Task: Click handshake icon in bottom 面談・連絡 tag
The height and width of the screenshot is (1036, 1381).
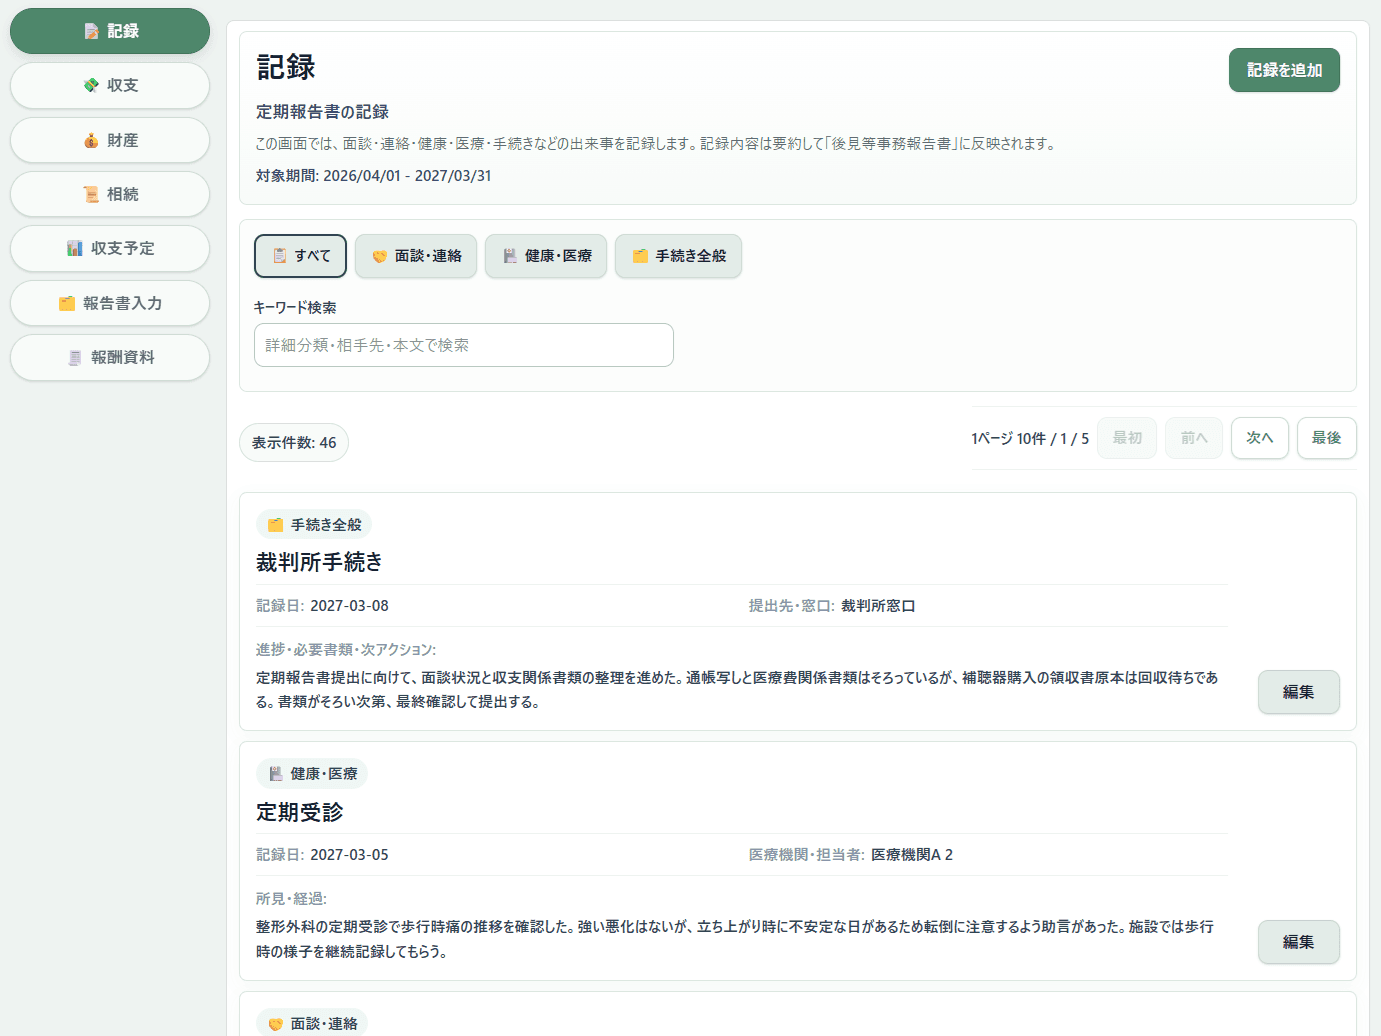Action: 275,1024
